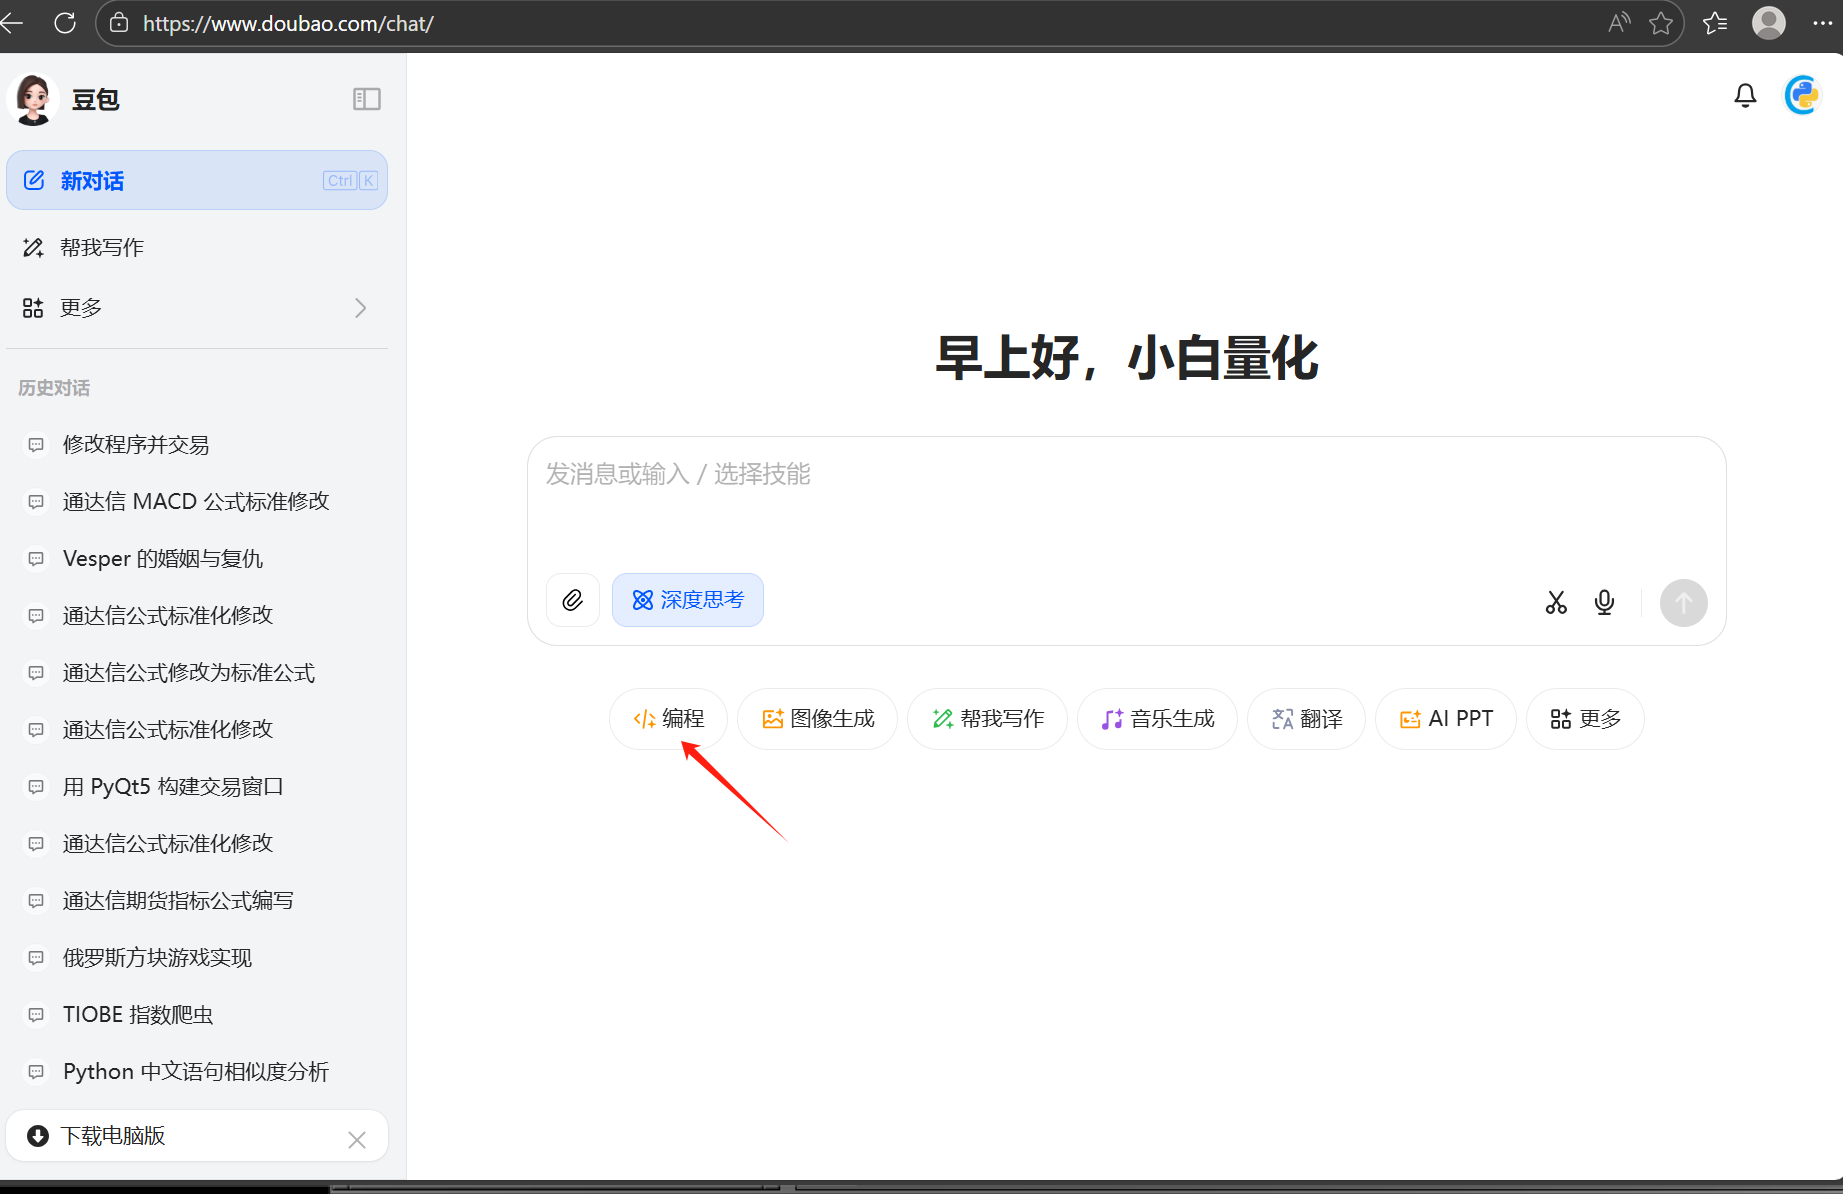Collapse the sidebar using the panel icon
The height and width of the screenshot is (1194, 1843).
[x=367, y=98]
